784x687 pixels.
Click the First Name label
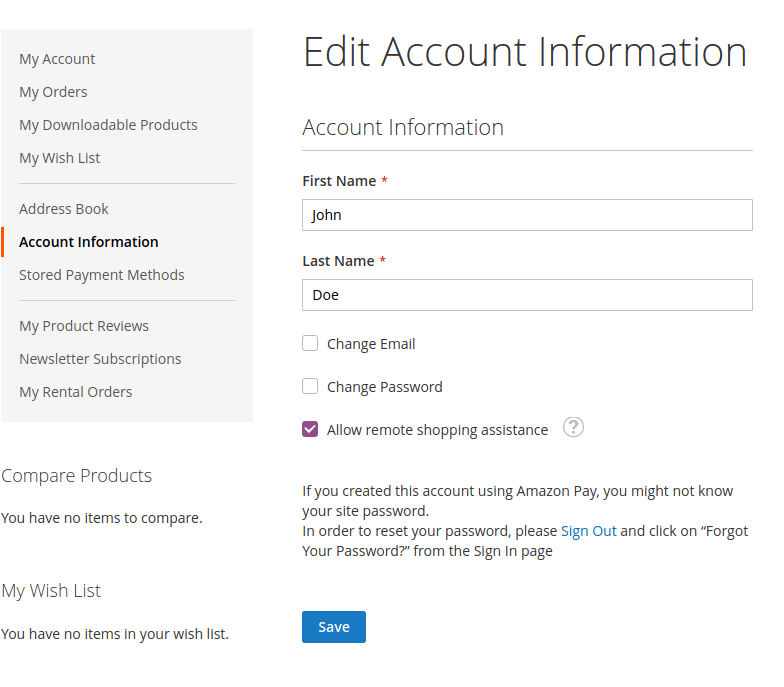coord(339,181)
